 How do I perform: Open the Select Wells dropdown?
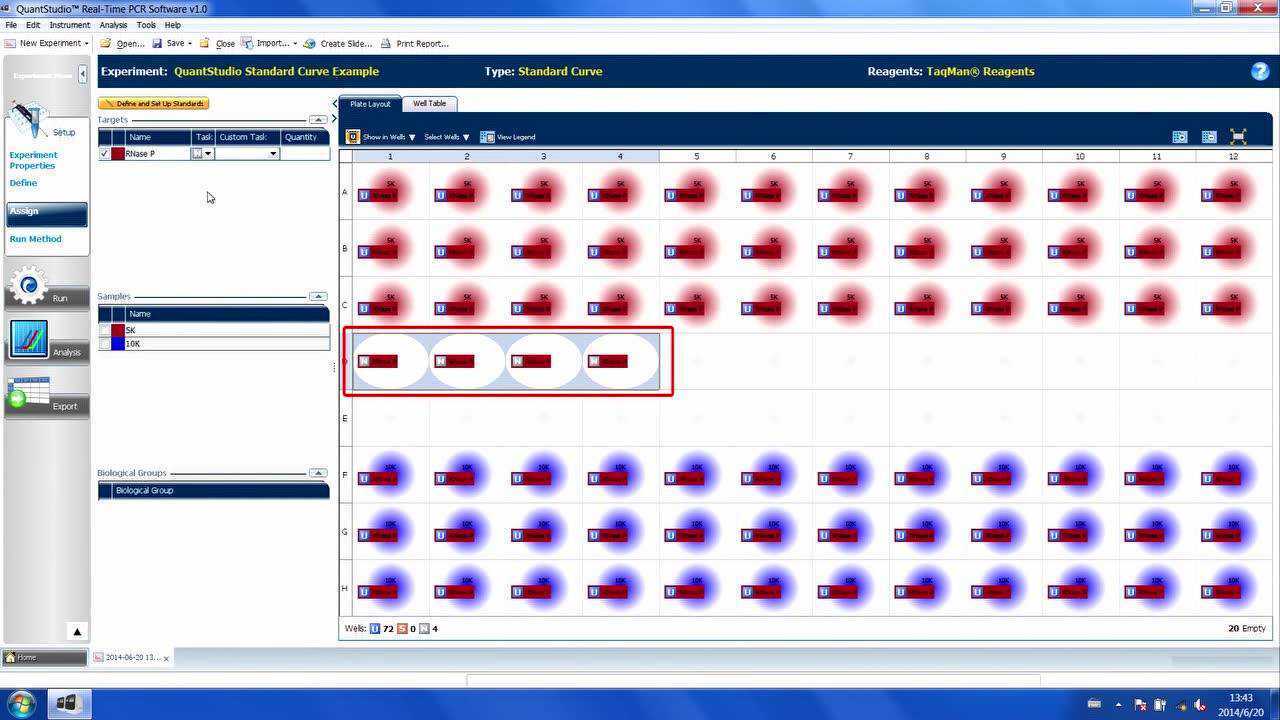click(446, 137)
